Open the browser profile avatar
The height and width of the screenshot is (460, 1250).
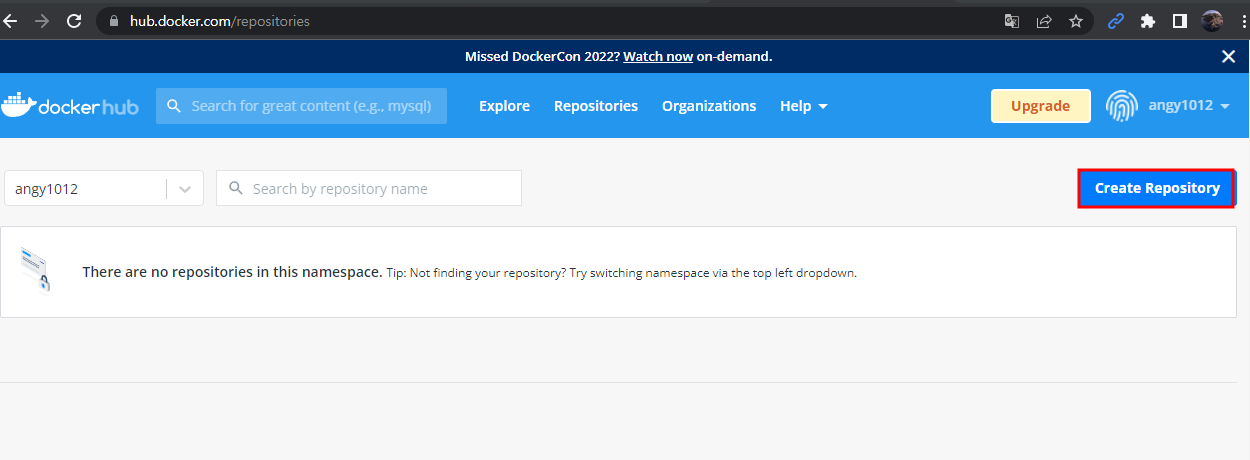[1212, 20]
